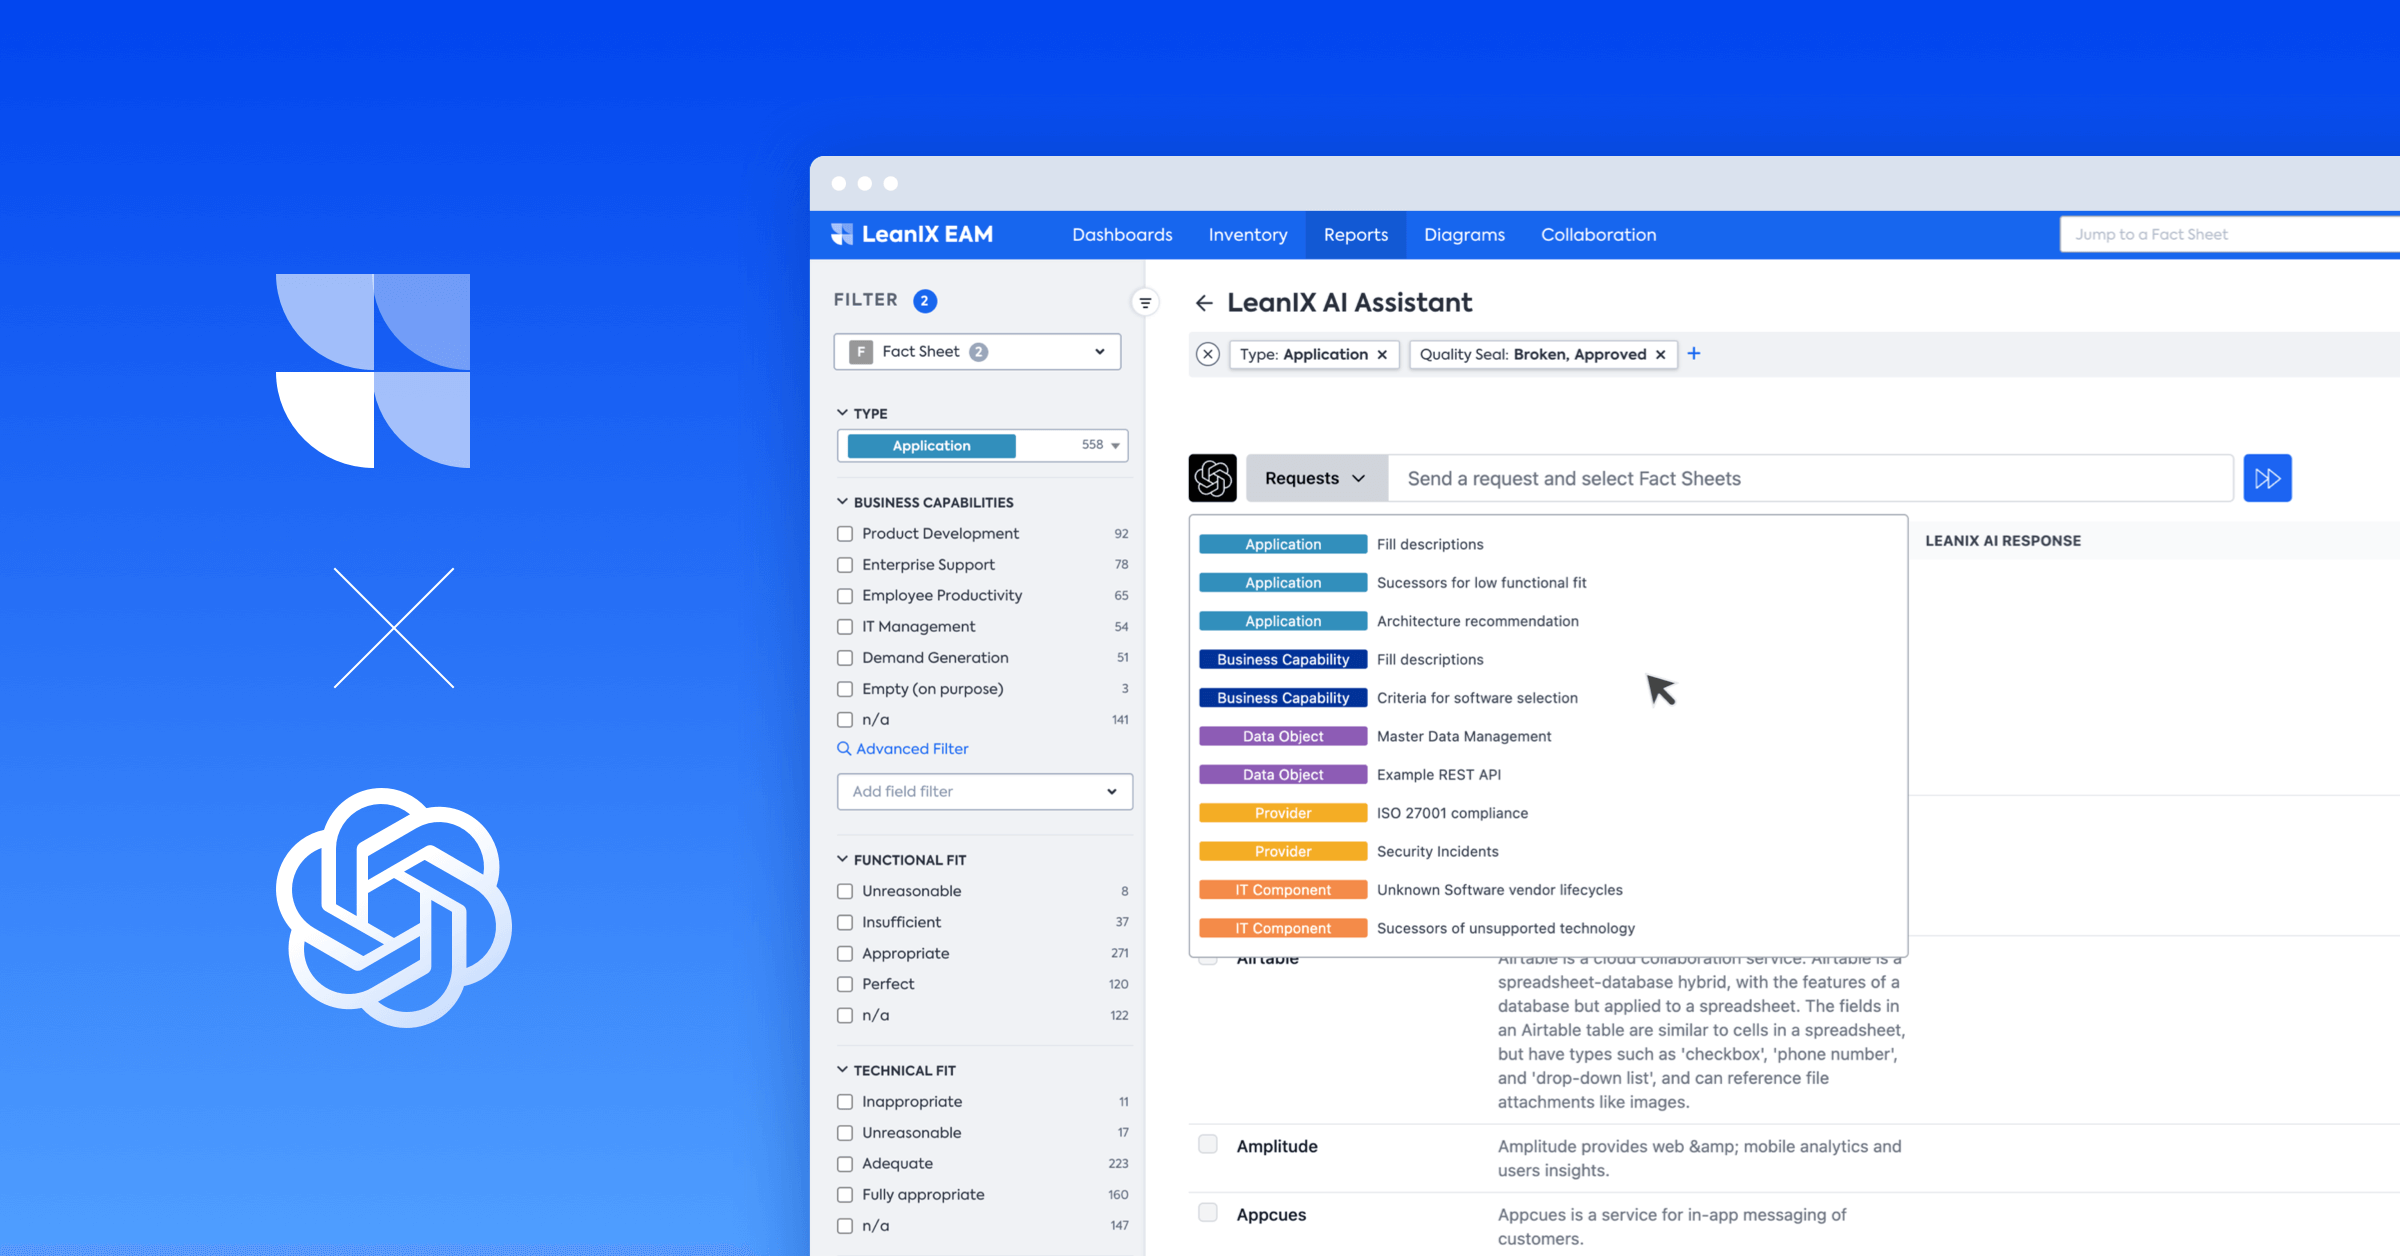2400x1256 pixels.
Task: Click the circled X to clear all filters
Action: (x=1208, y=354)
